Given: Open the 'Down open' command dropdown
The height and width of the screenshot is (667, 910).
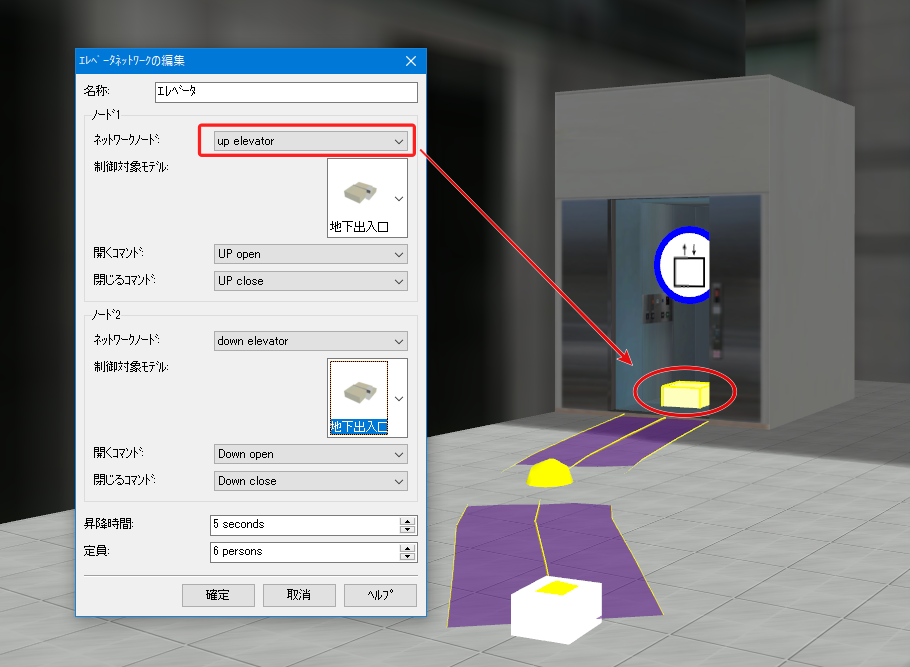Looking at the screenshot, I should pyautogui.click(x=310, y=454).
